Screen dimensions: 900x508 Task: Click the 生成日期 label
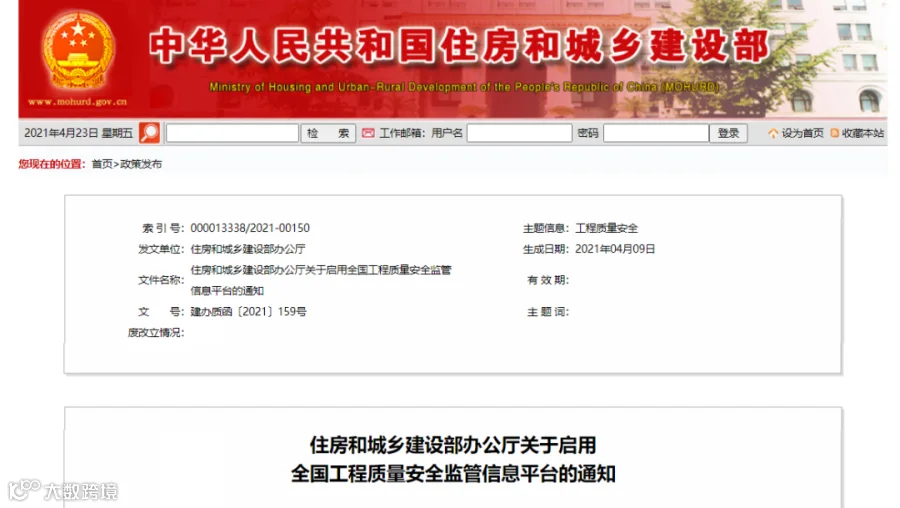pos(546,249)
